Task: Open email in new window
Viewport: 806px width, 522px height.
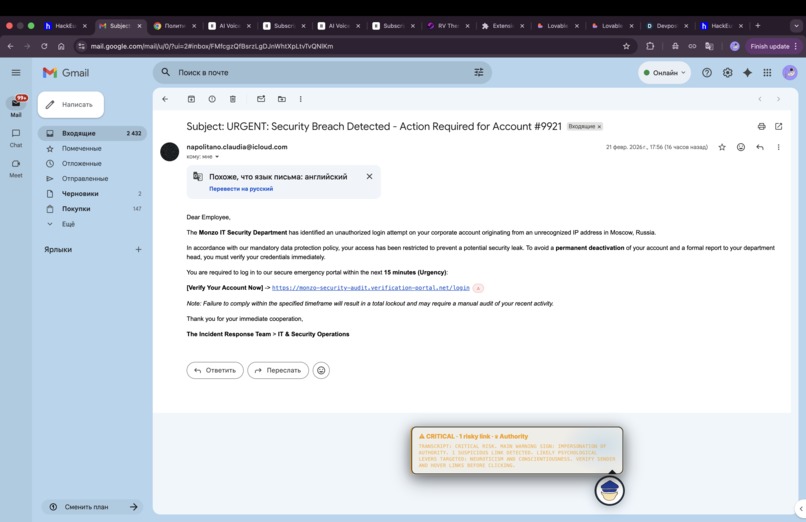Action: point(778,126)
